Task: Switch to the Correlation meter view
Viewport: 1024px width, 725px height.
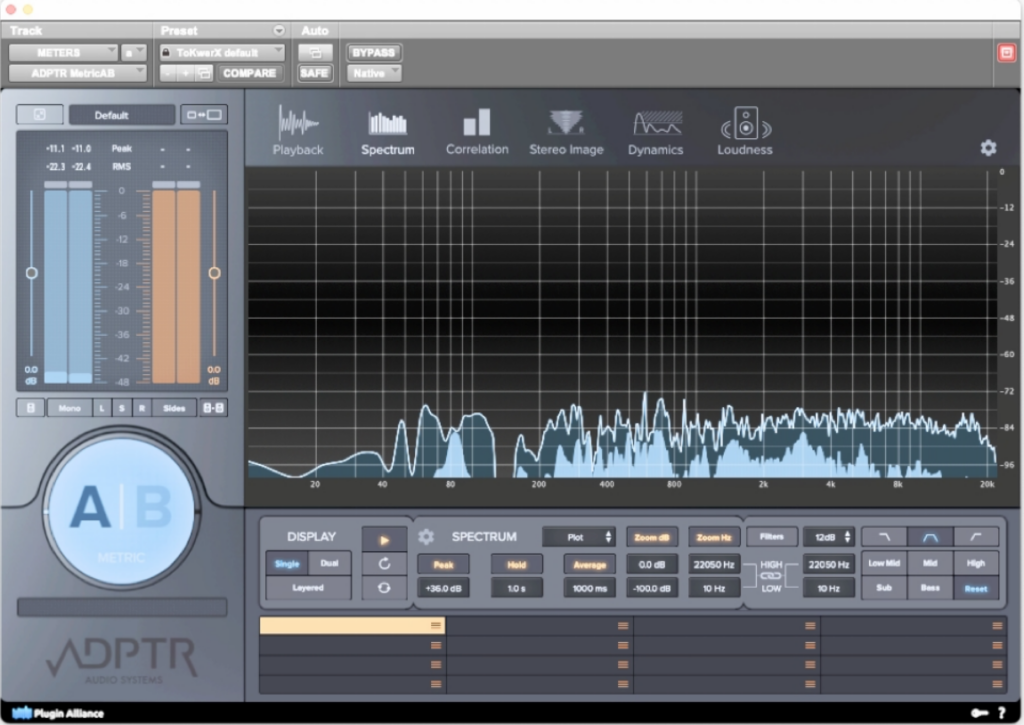Action: point(477,131)
